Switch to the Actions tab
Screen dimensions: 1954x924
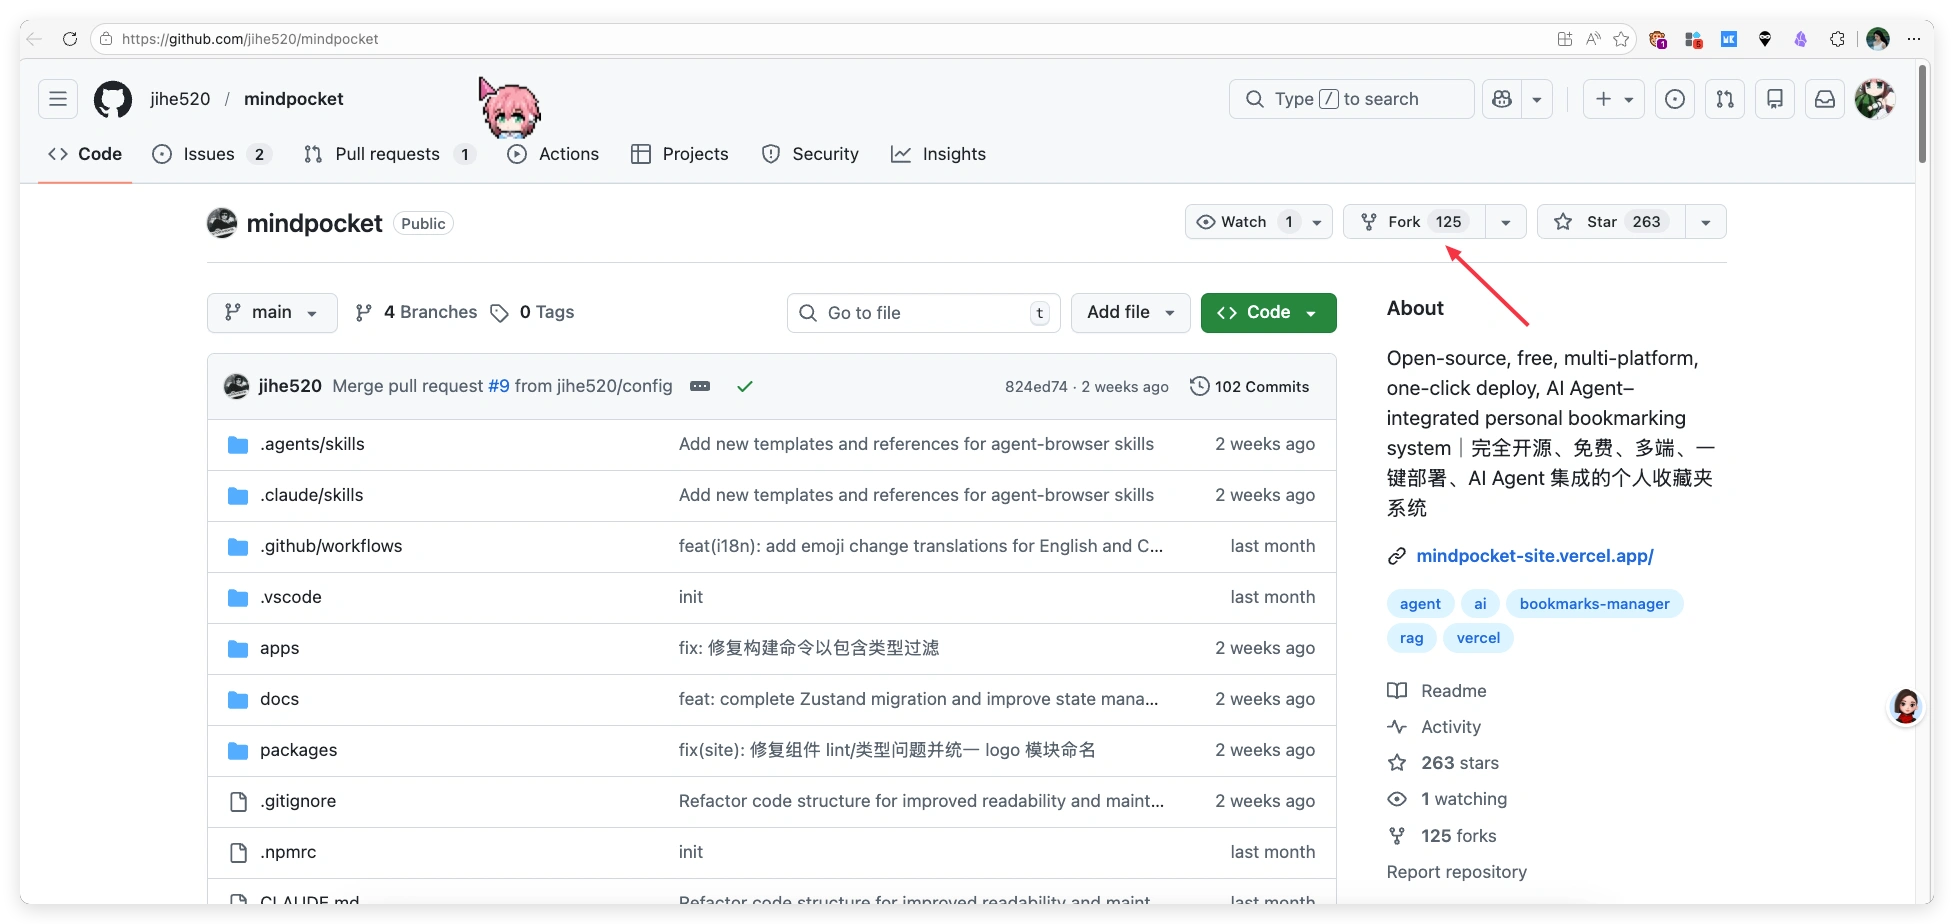click(x=553, y=154)
